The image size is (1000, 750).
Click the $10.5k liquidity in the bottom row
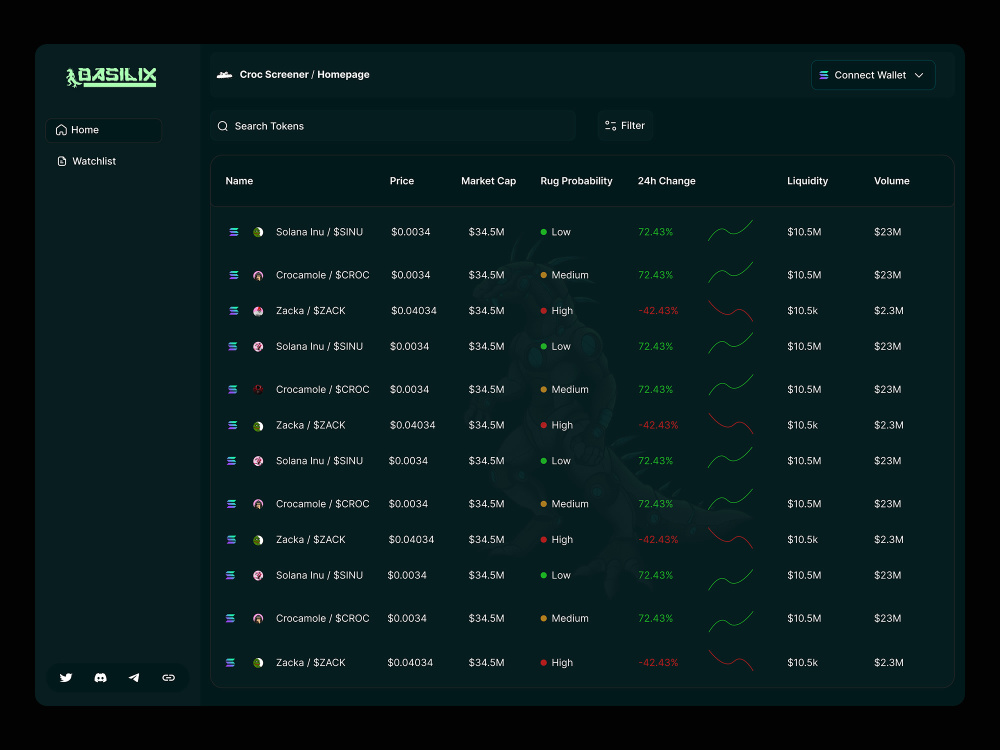pos(802,663)
